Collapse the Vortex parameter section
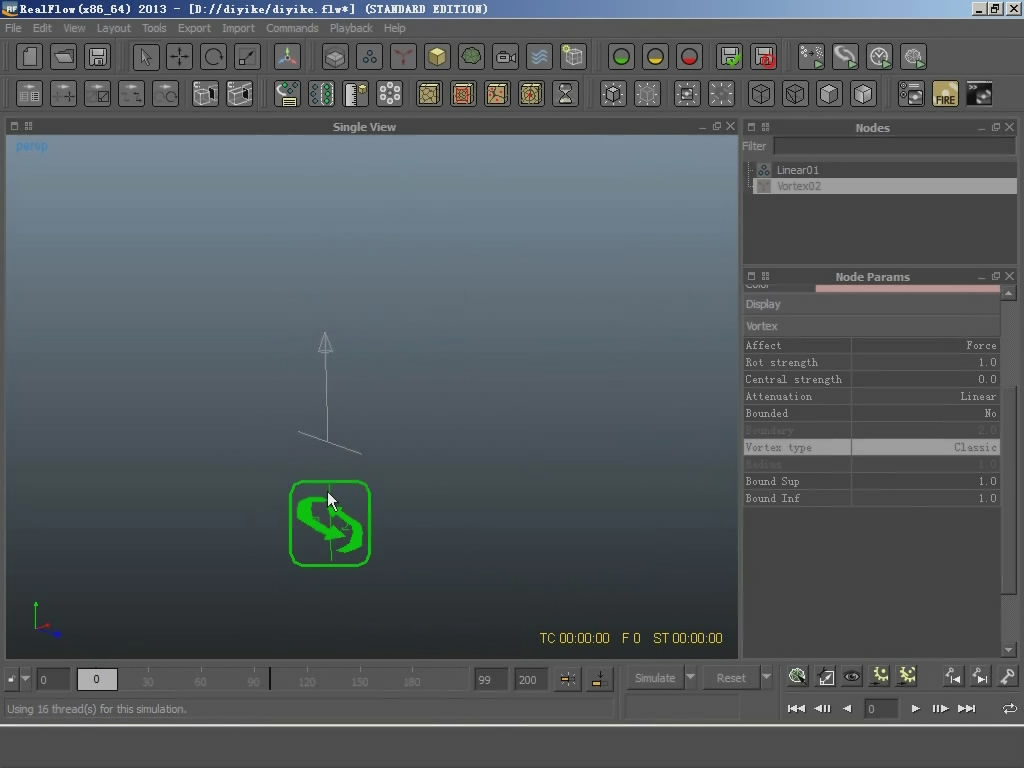The width and height of the screenshot is (1024, 768). click(x=871, y=326)
